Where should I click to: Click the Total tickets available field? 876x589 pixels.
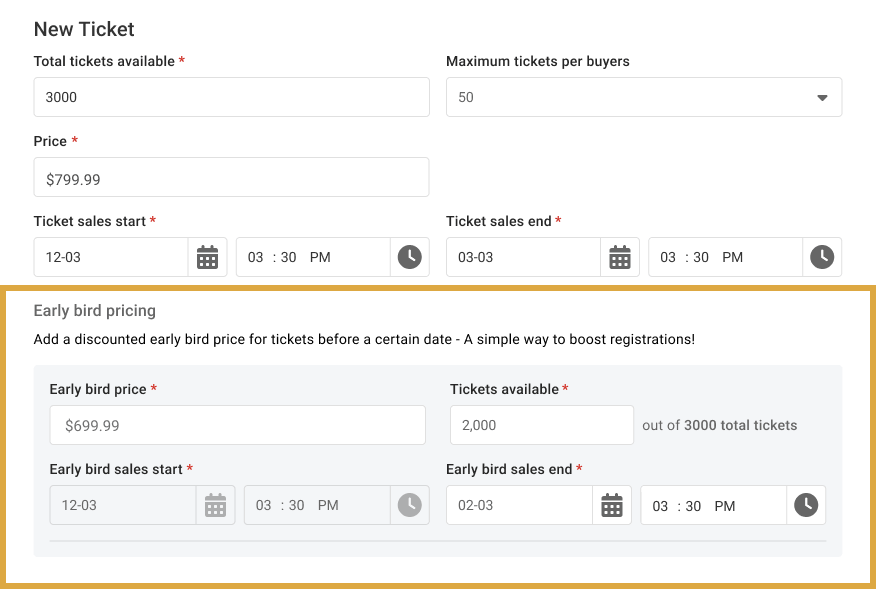[x=231, y=97]
